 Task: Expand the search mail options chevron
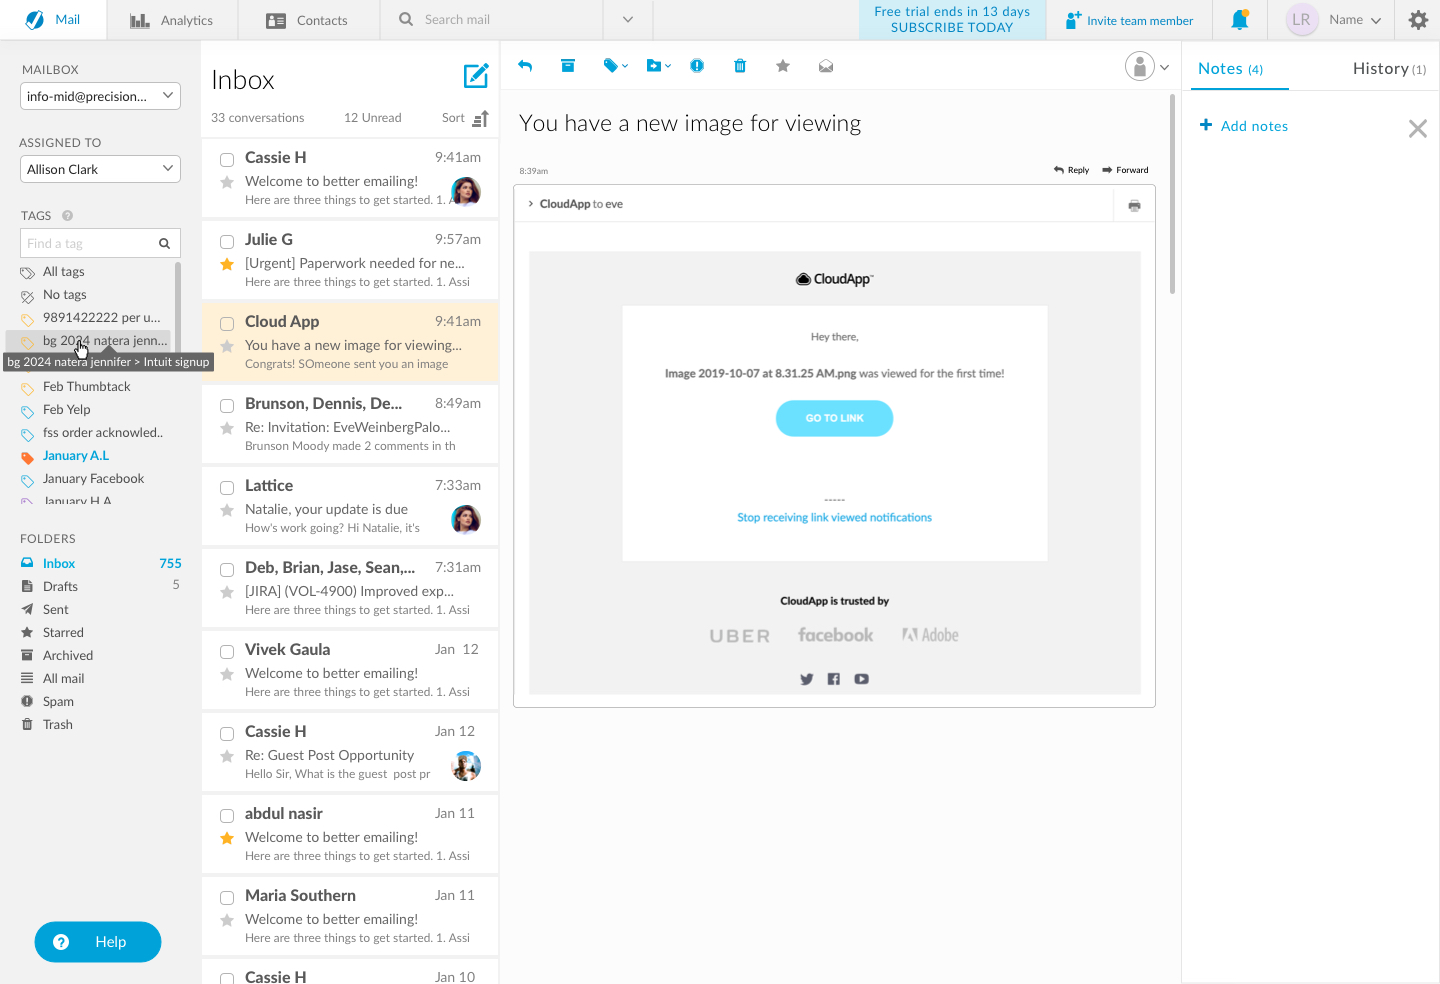point(628,20)
